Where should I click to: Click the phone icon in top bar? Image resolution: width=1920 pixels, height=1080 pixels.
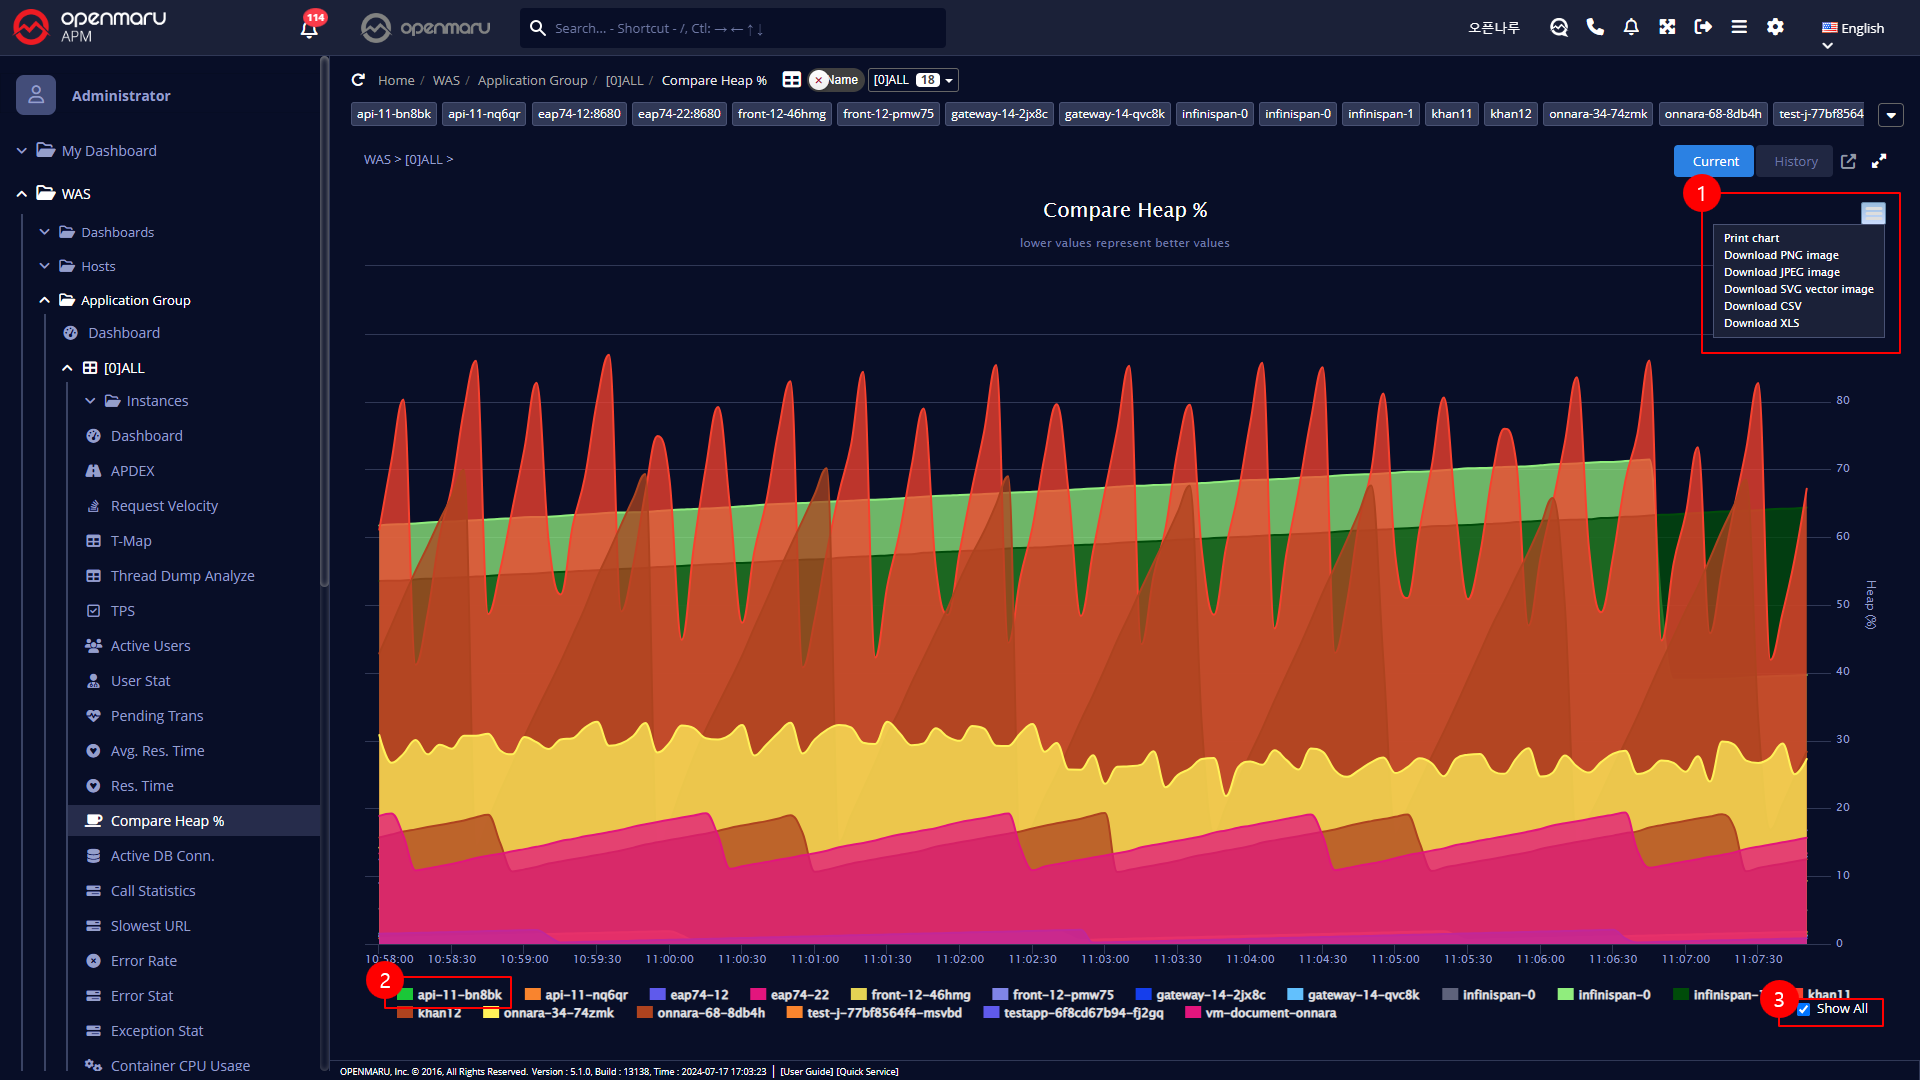(x=1595, y=27)
